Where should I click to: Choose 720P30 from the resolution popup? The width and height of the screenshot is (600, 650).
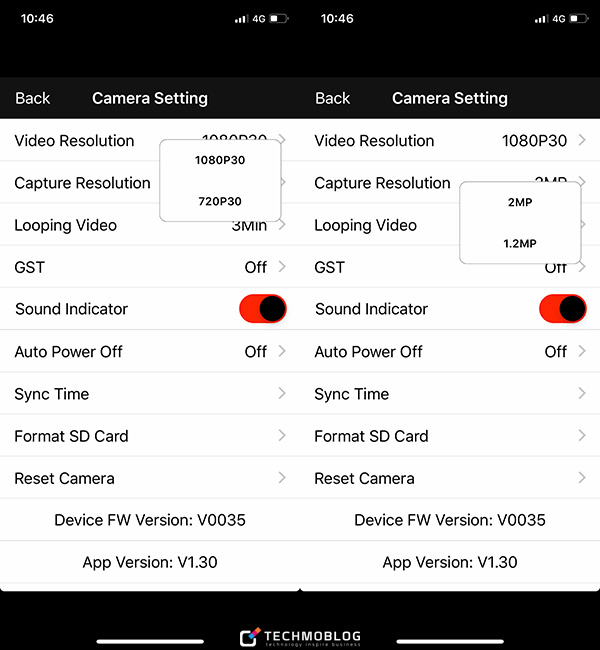(x=220, y=202)
